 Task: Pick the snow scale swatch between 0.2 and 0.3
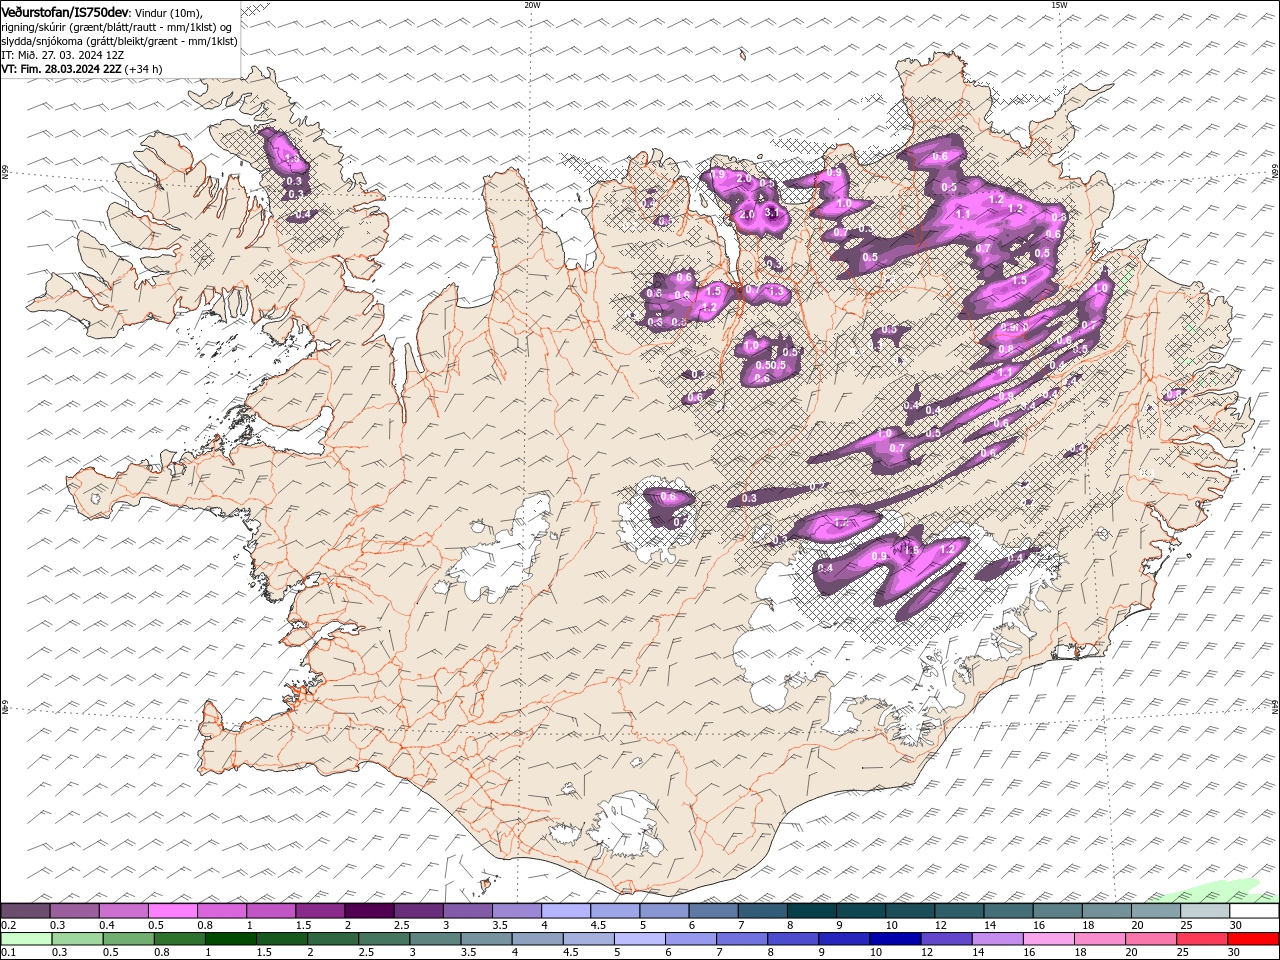tap(25, 911)
